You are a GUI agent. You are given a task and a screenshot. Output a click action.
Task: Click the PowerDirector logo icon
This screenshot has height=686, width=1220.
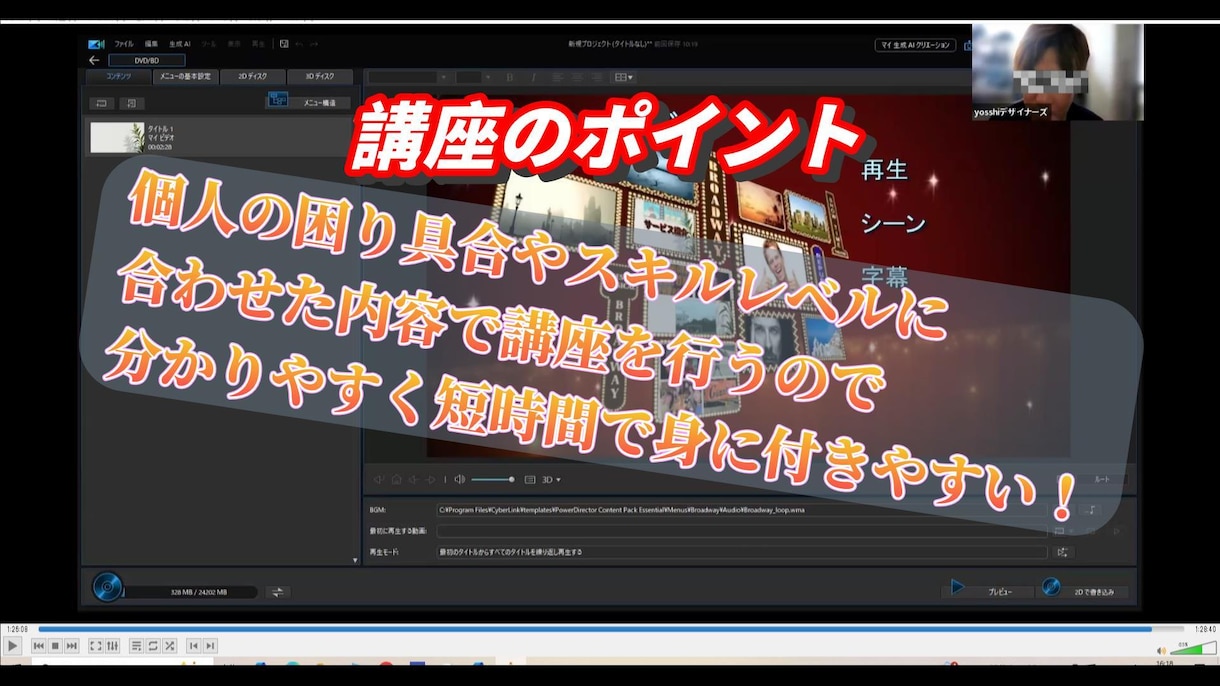[96, 44]
